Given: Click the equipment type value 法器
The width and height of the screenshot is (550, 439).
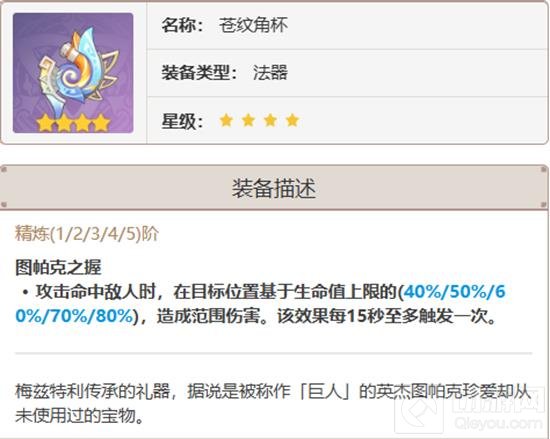Looking at the screenshot, I should click(x=270, y=73).
